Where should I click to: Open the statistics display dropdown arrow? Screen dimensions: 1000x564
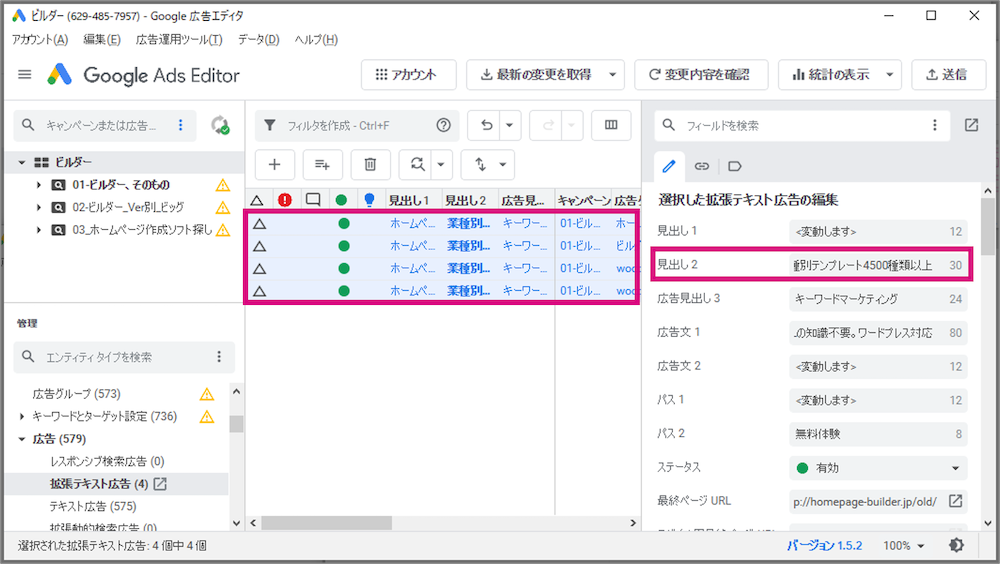[890, 75]
